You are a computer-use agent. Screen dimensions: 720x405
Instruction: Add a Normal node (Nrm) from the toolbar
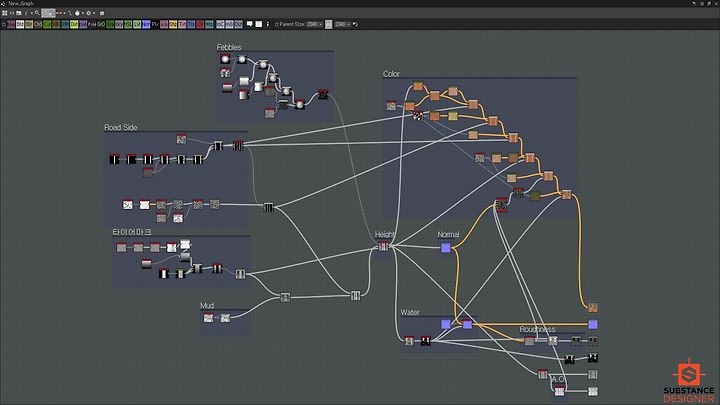pyautogui.click(x=146, y=24)
